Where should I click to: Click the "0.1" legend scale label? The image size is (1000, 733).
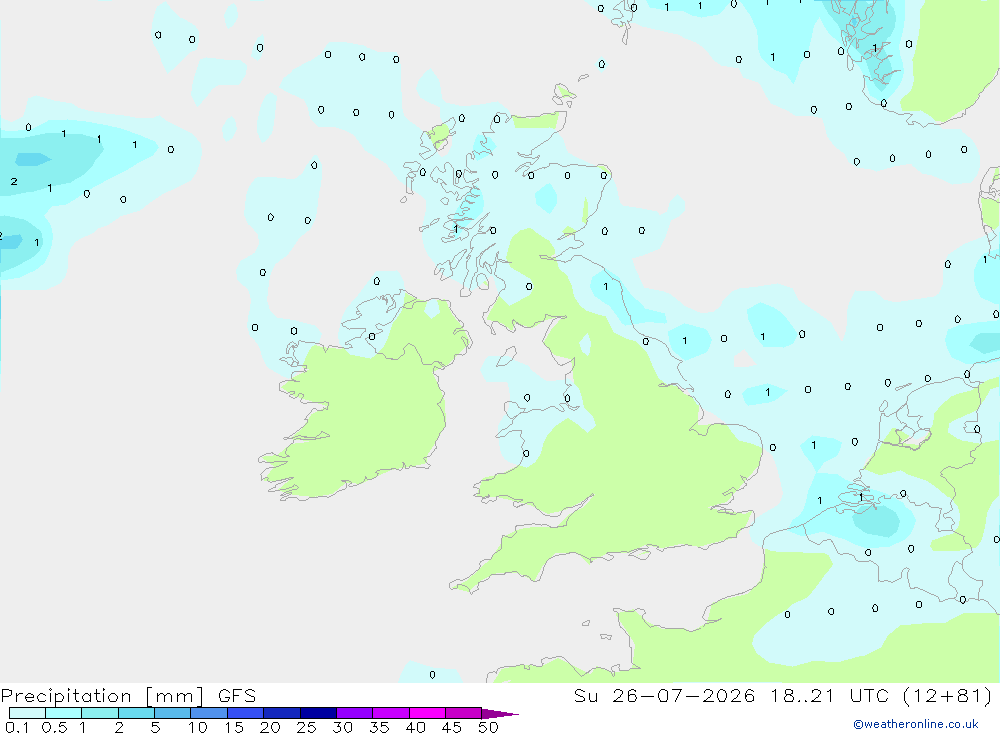pos(17,727)
